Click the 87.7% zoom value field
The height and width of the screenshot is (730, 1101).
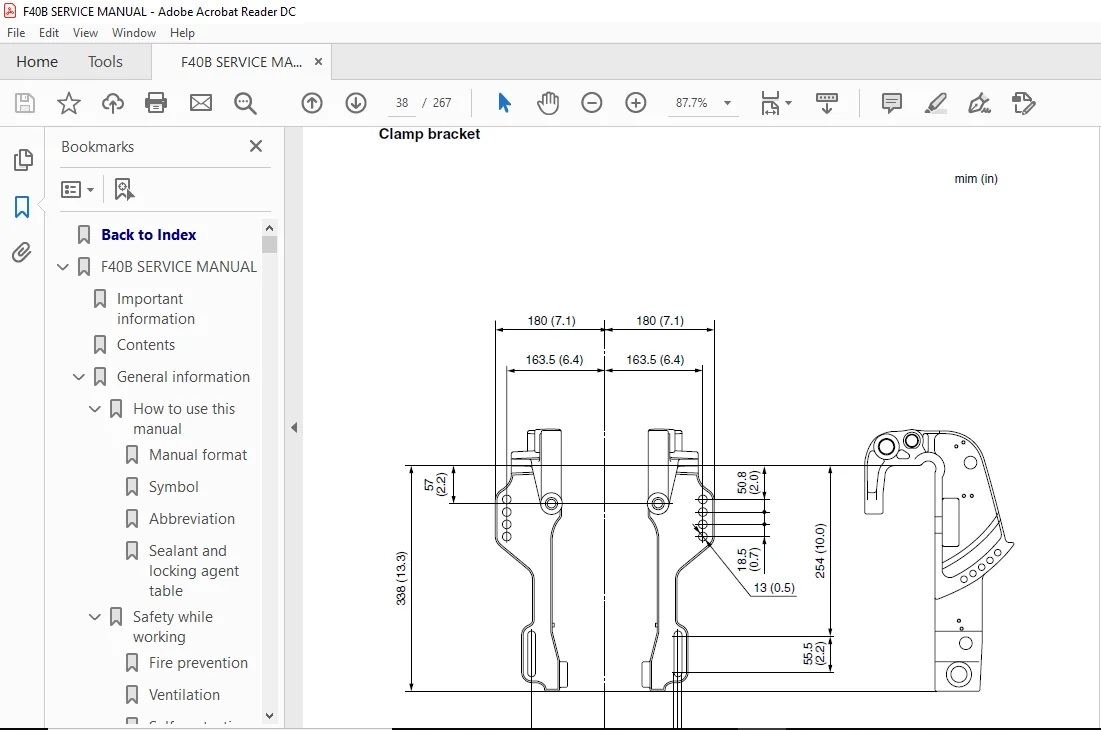692,103
